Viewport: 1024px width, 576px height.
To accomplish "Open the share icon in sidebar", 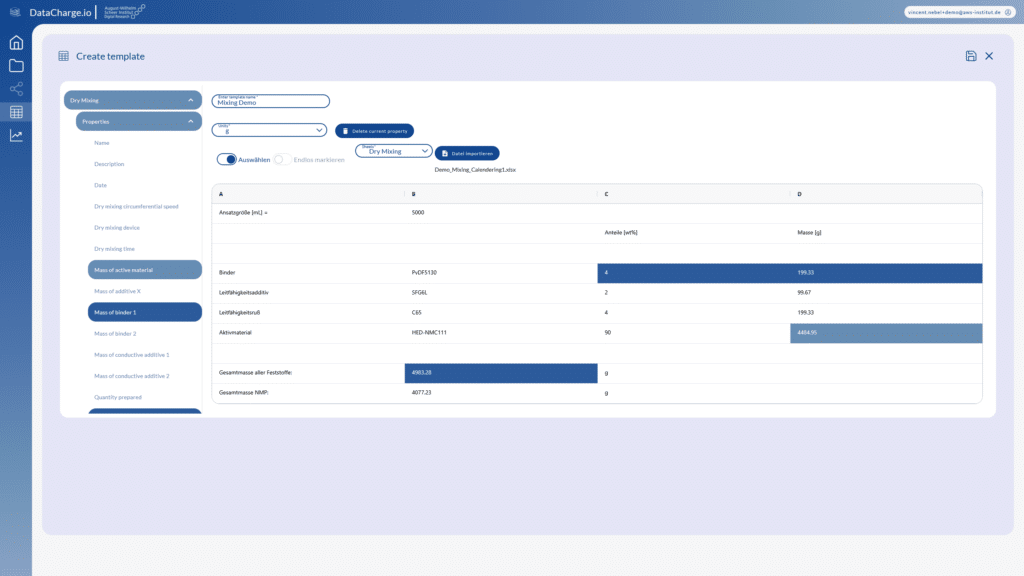I will click(16, 89).
